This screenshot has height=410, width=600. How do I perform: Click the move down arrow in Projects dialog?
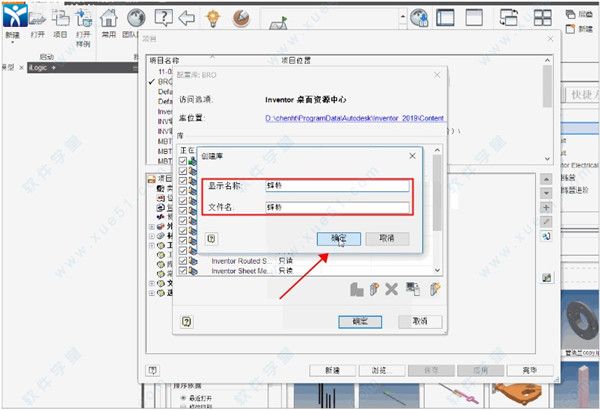tap(546, 193)
